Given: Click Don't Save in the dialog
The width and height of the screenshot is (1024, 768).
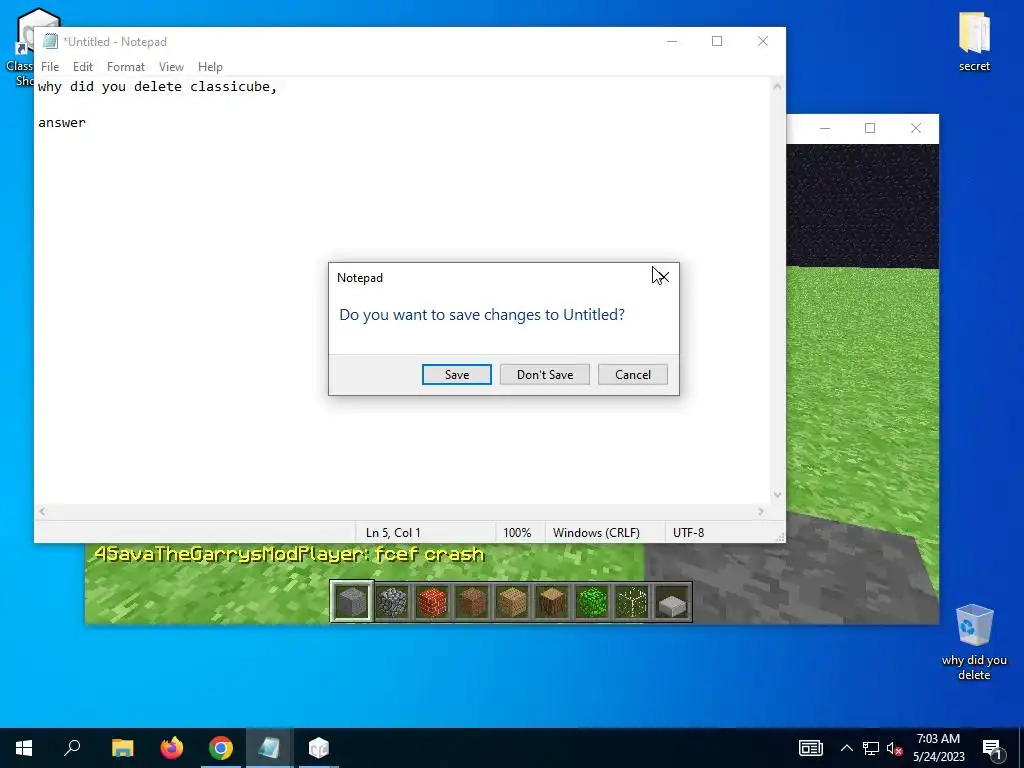Looking at the screenshot, I should (x=545, y=375).
